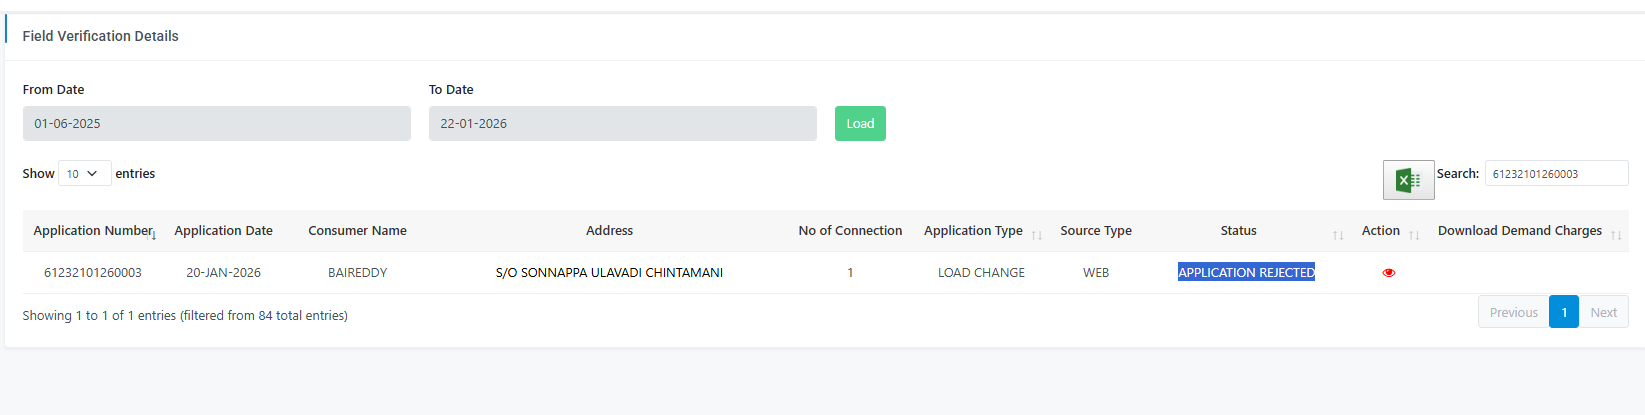This screenshot has height=415, width=1645.
Task: Sort by Application Type column arrows
Action: pos(1037,235)
